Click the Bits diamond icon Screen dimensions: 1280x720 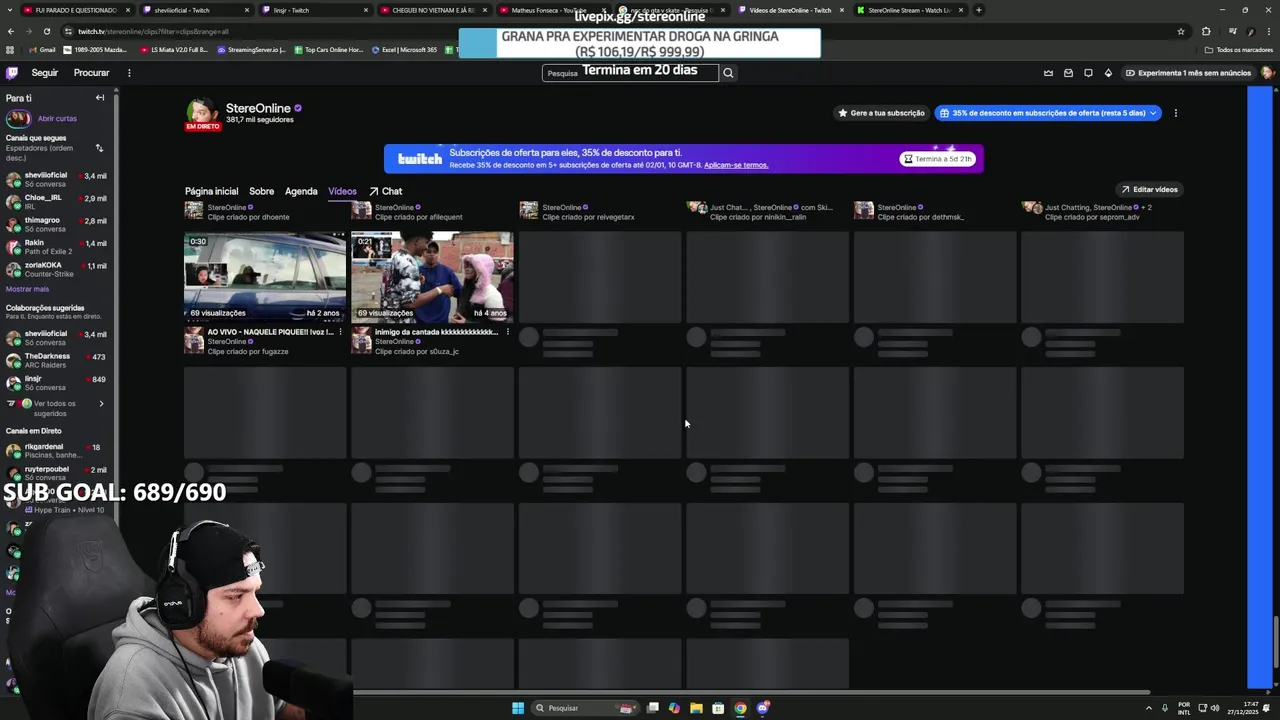point(1108,73)
